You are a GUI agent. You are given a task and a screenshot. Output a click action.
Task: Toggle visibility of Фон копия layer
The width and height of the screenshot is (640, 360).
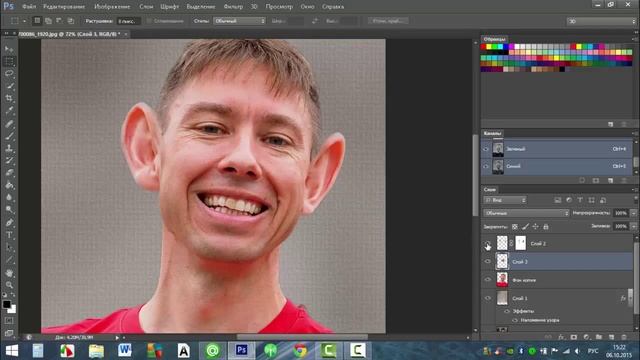coord(488,280)
